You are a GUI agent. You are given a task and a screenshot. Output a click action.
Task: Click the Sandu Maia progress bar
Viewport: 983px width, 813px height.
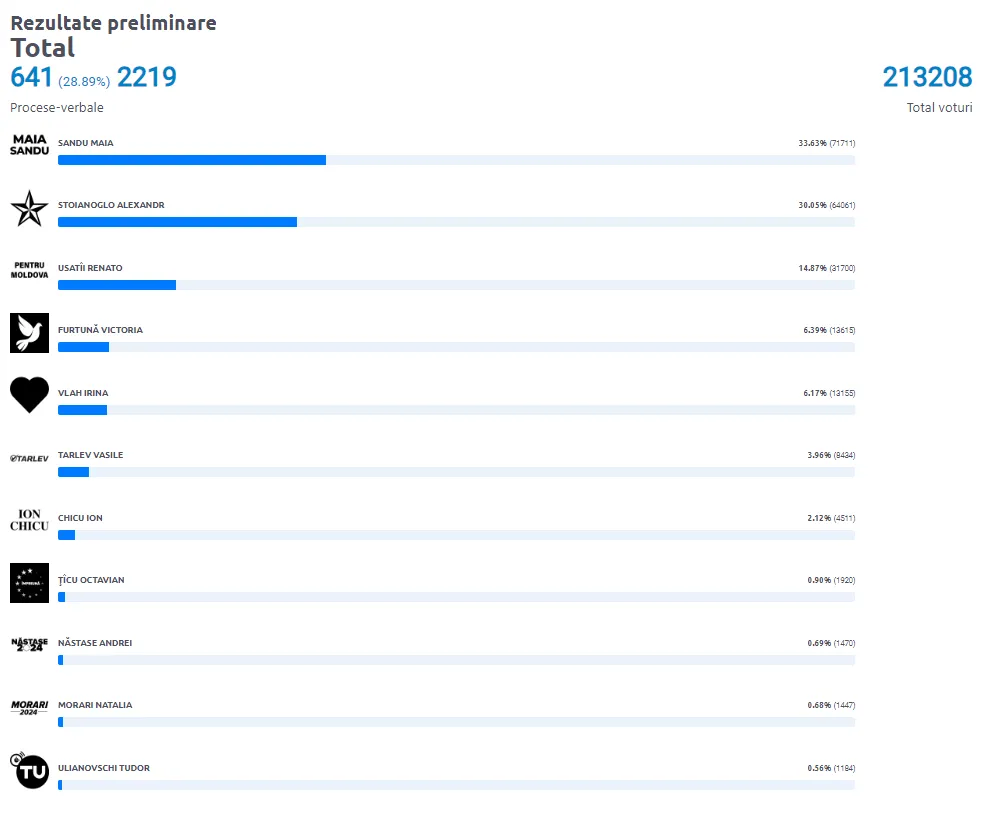pos(456,160)
